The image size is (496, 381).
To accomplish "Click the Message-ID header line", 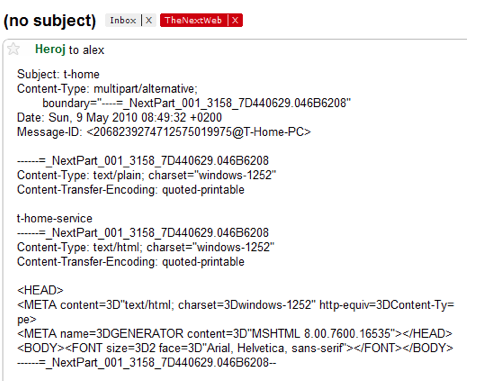I will (164, 132).
